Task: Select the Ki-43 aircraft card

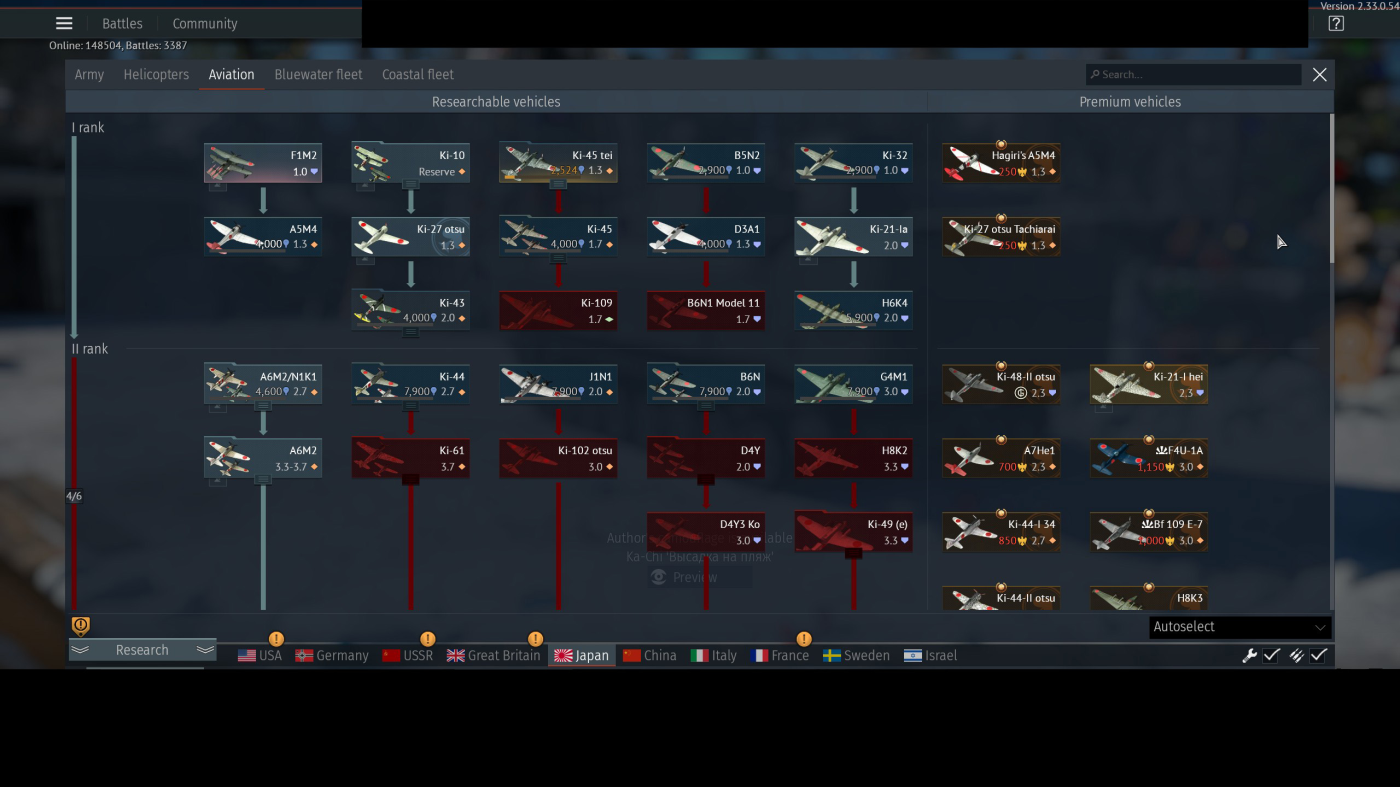Action: [x=411, y=311]
